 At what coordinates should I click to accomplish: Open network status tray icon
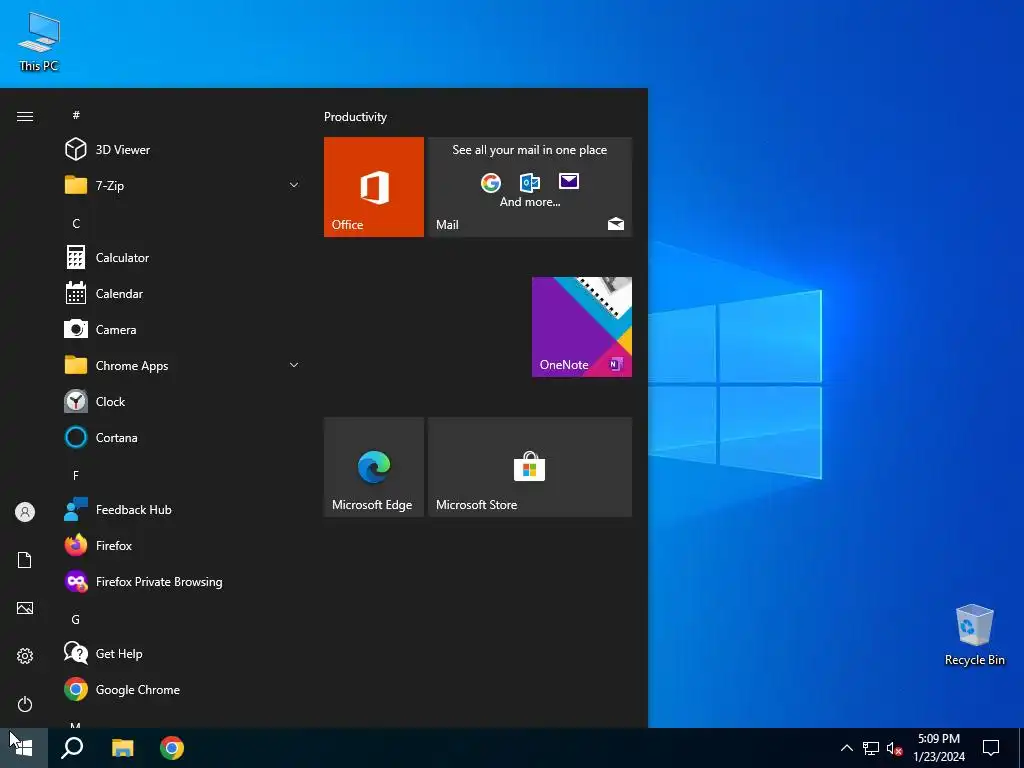871,748
